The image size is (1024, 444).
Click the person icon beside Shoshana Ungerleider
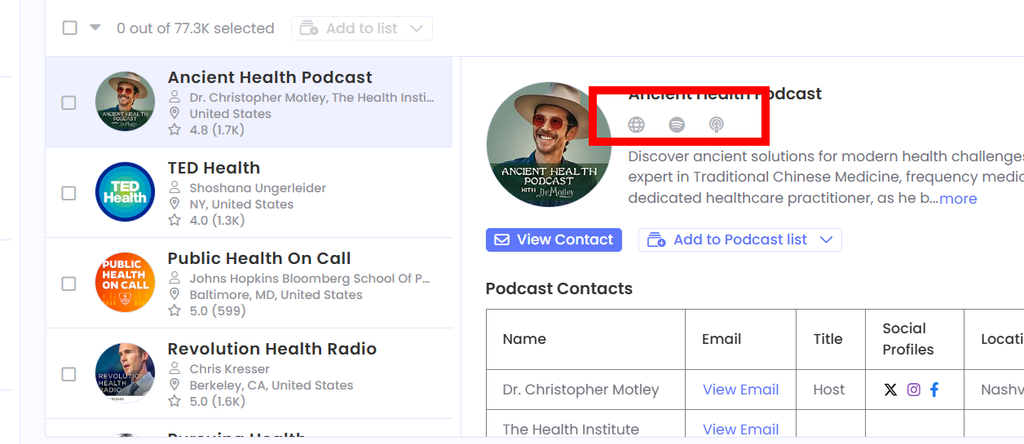(174, 188)
